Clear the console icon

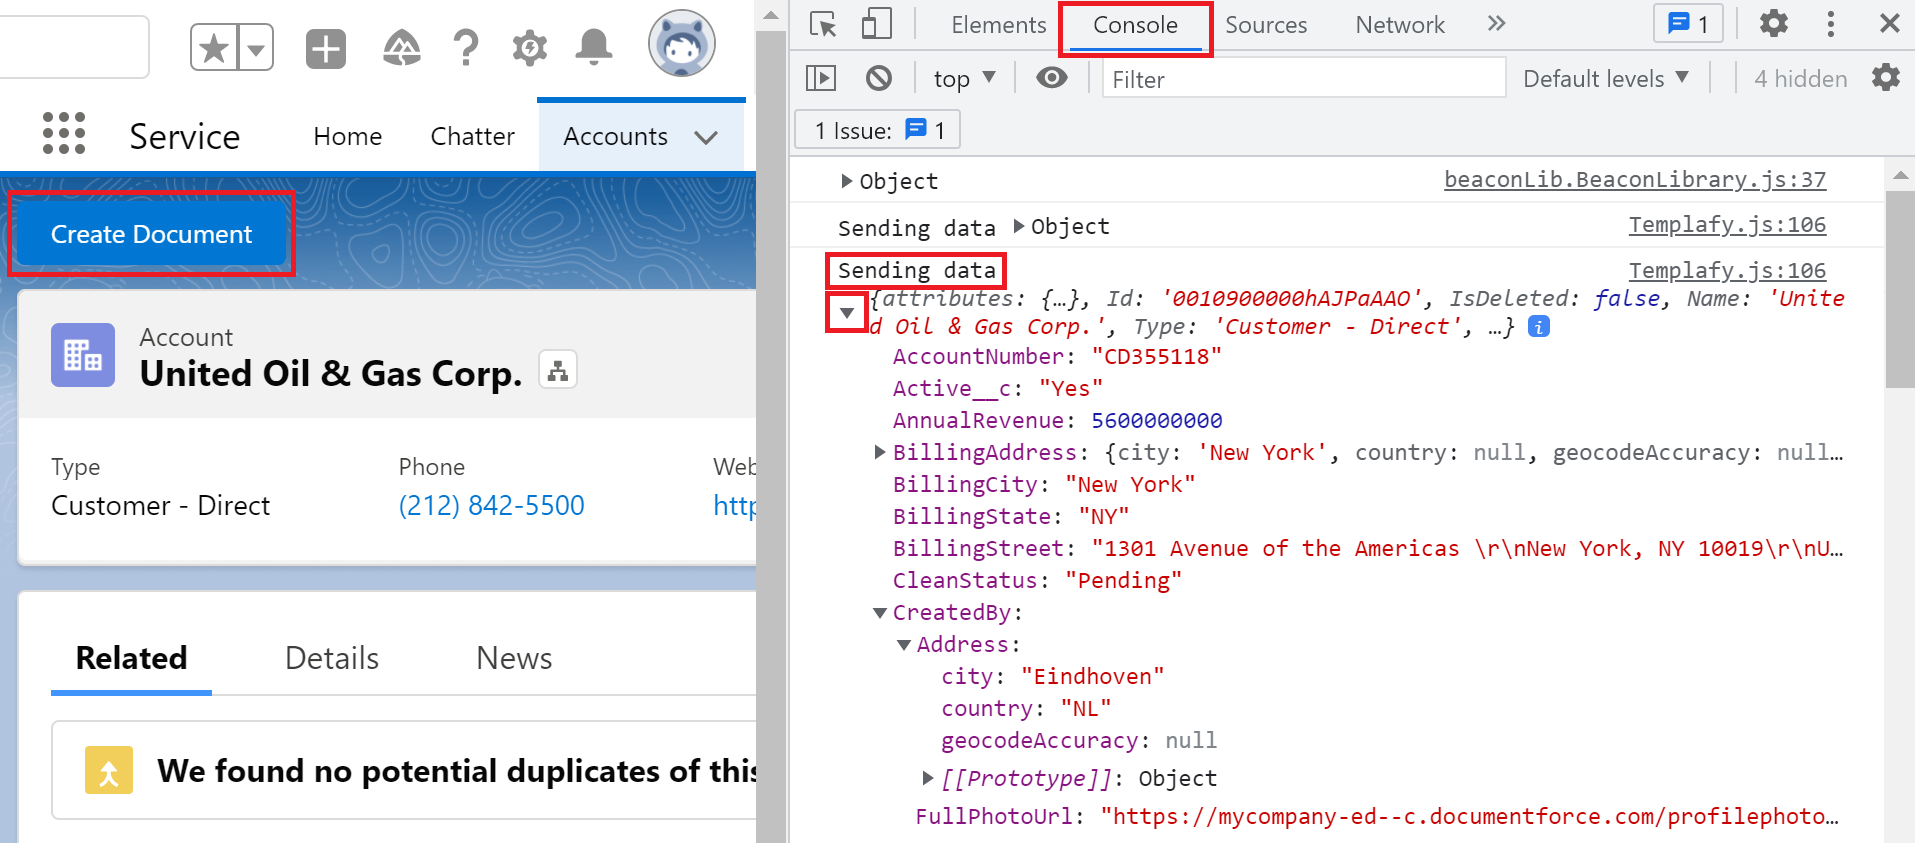point(879,78)
